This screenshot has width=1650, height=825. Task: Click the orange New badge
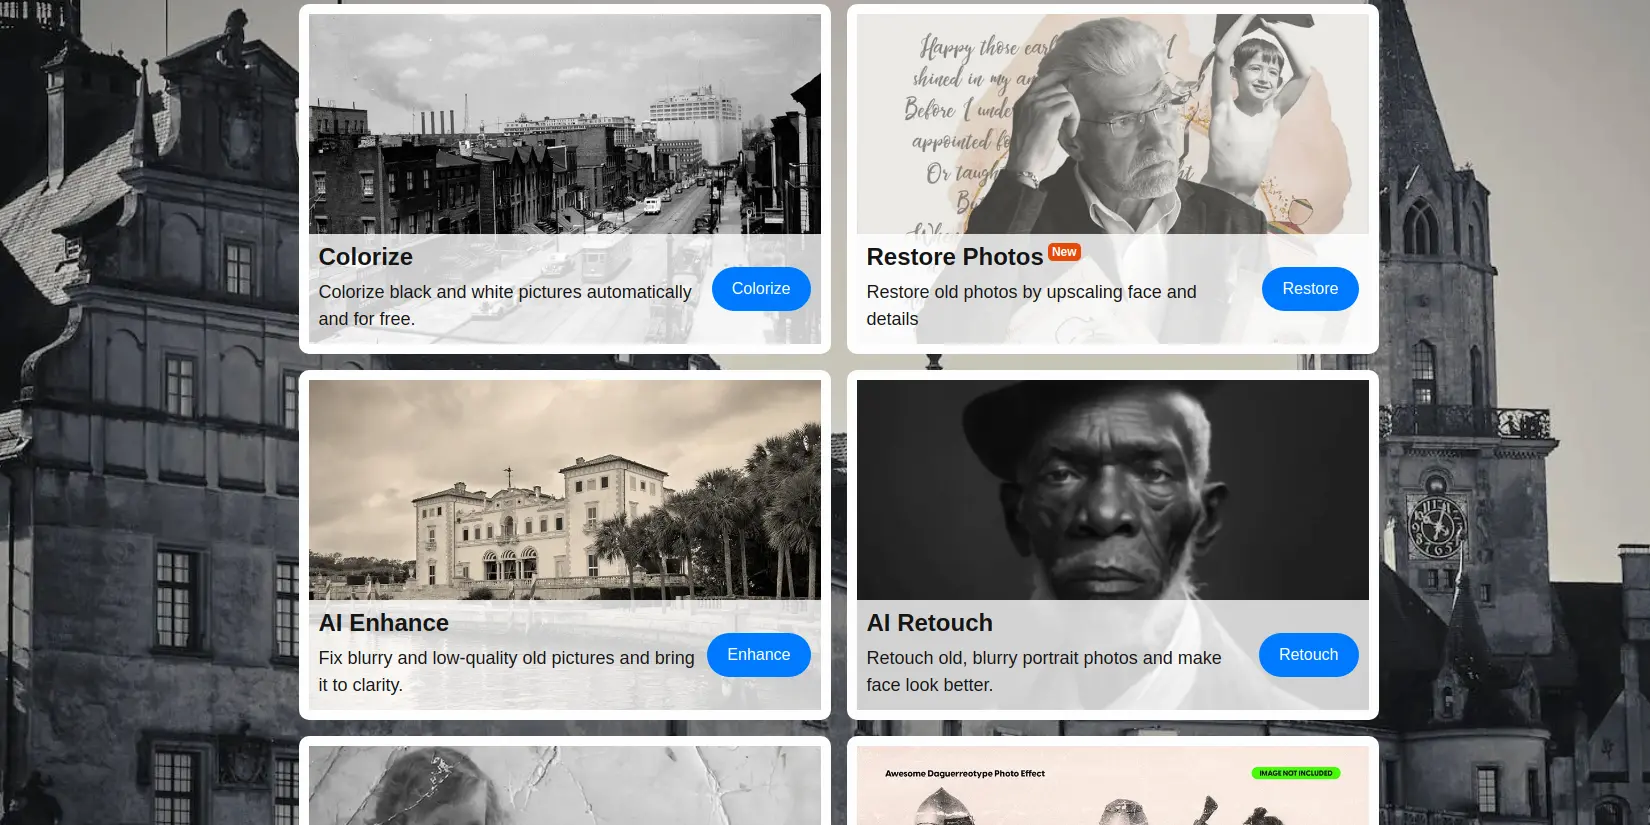tap(1064, 252)
